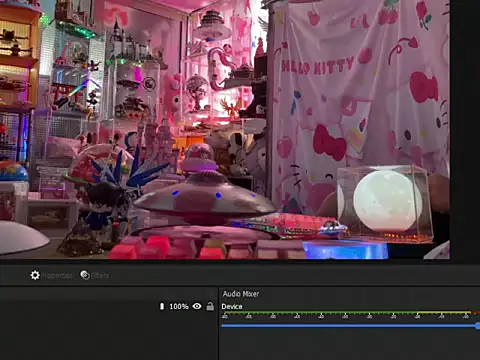Click the 100% battery level label

point(179,306)
